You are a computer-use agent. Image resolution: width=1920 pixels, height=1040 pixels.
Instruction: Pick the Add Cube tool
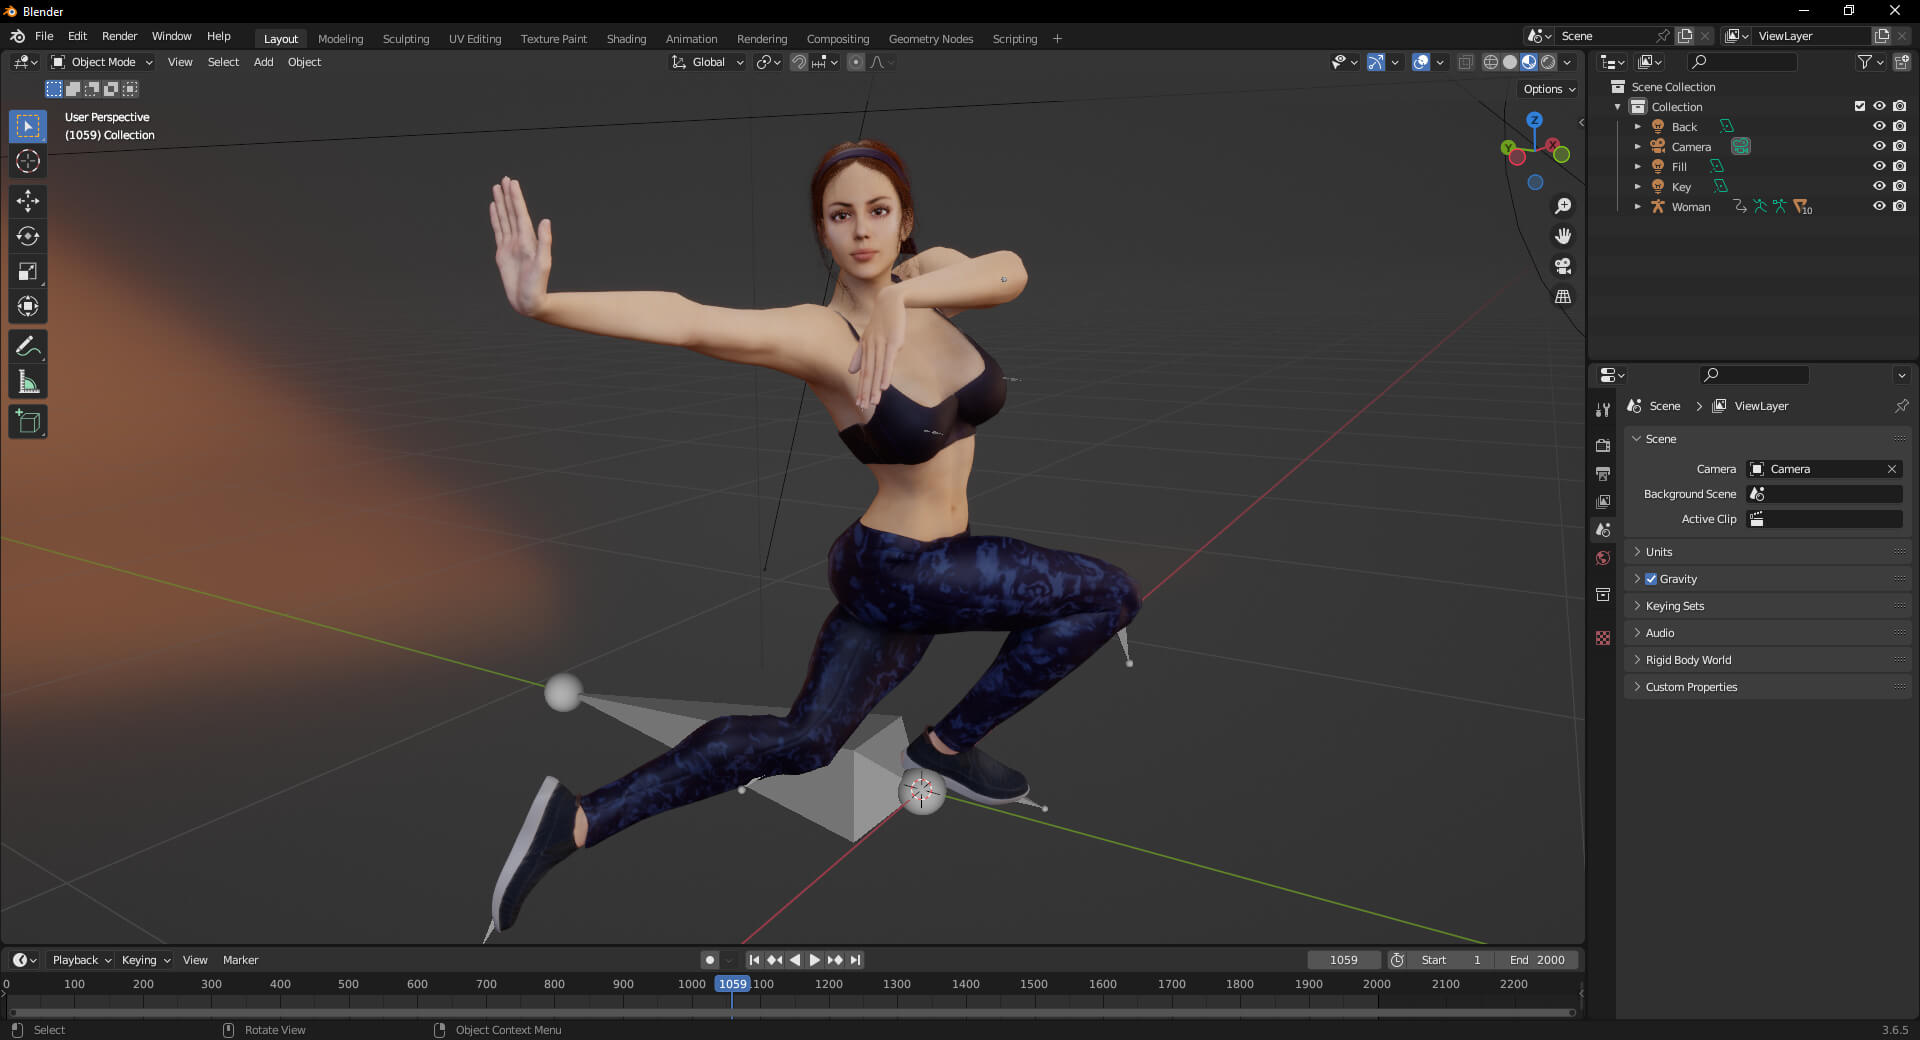tap(28, 421)
